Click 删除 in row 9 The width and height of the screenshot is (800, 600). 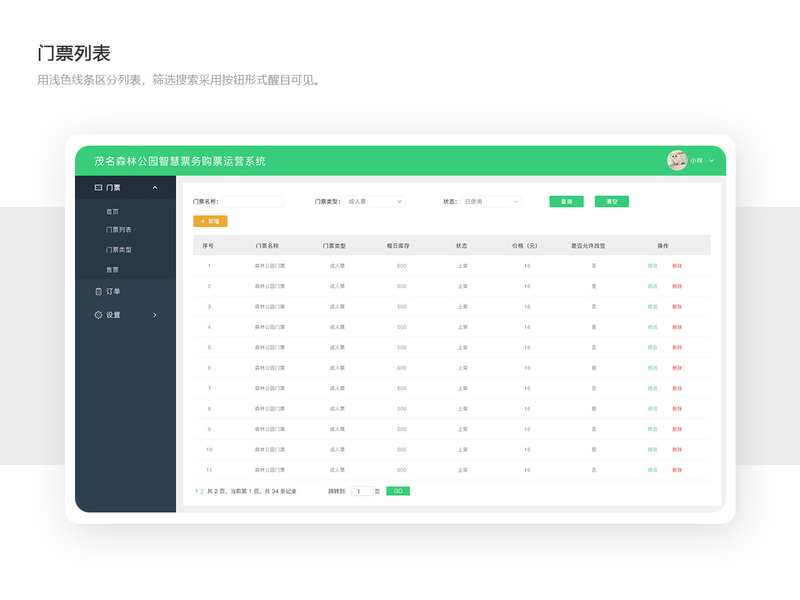tap(677, 429)
